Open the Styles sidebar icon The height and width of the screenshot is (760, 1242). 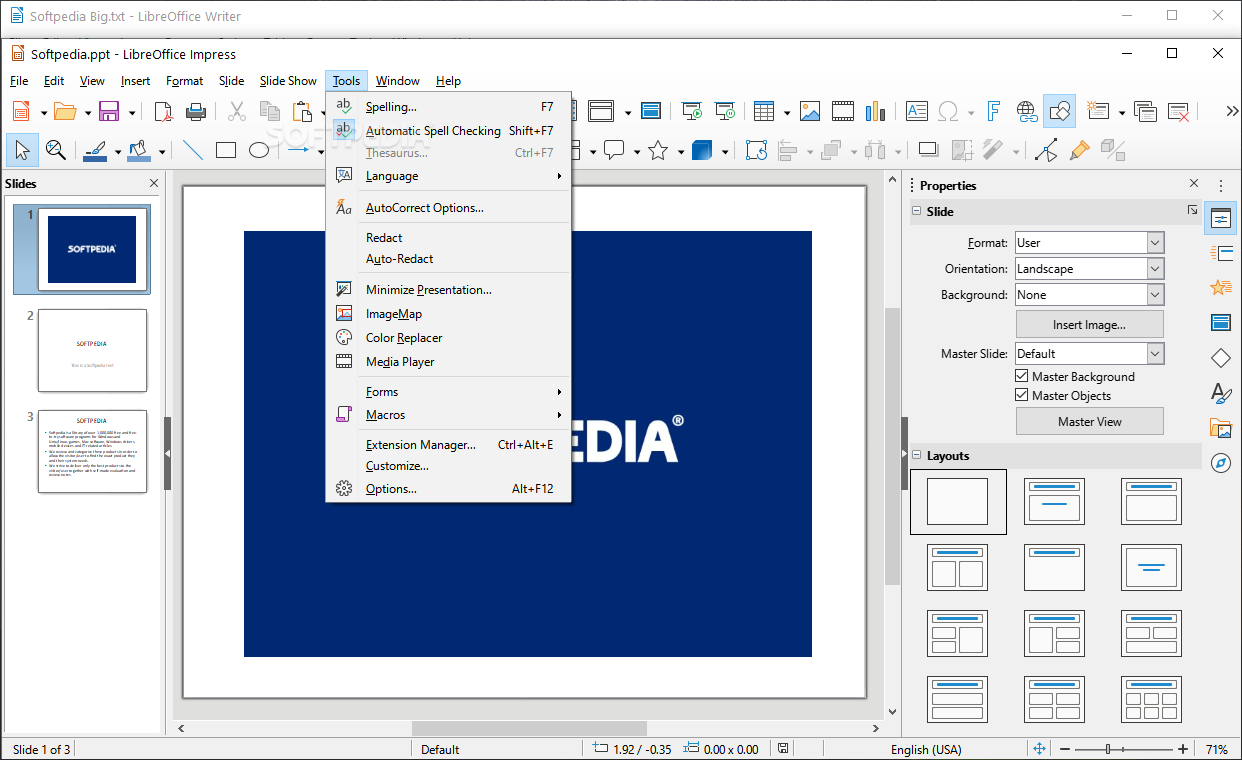pos(1220,393)
